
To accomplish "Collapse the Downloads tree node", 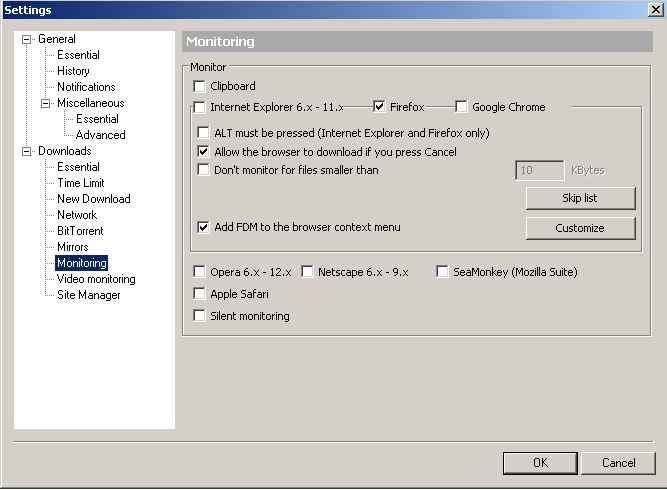I will click(x=26, y=151).
